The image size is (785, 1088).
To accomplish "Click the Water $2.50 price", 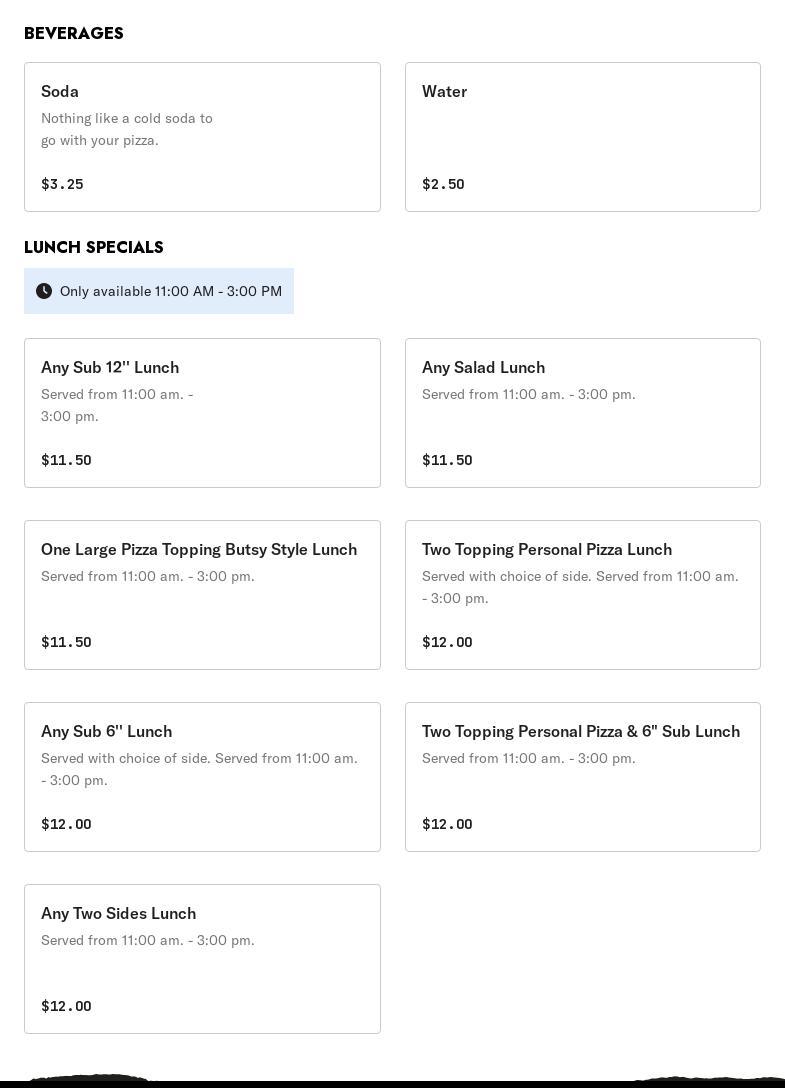I will coord(443,184).
